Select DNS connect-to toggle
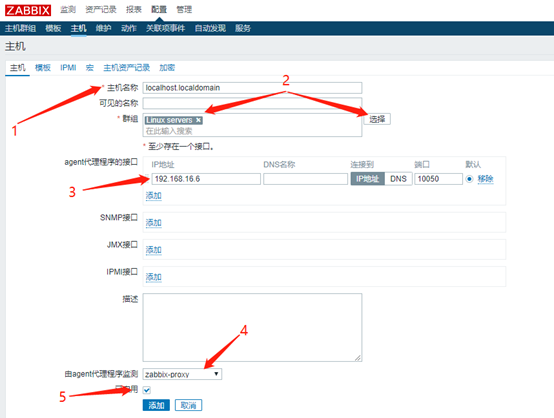The width and height of the screenshot is (554, 418). (398, 179)
